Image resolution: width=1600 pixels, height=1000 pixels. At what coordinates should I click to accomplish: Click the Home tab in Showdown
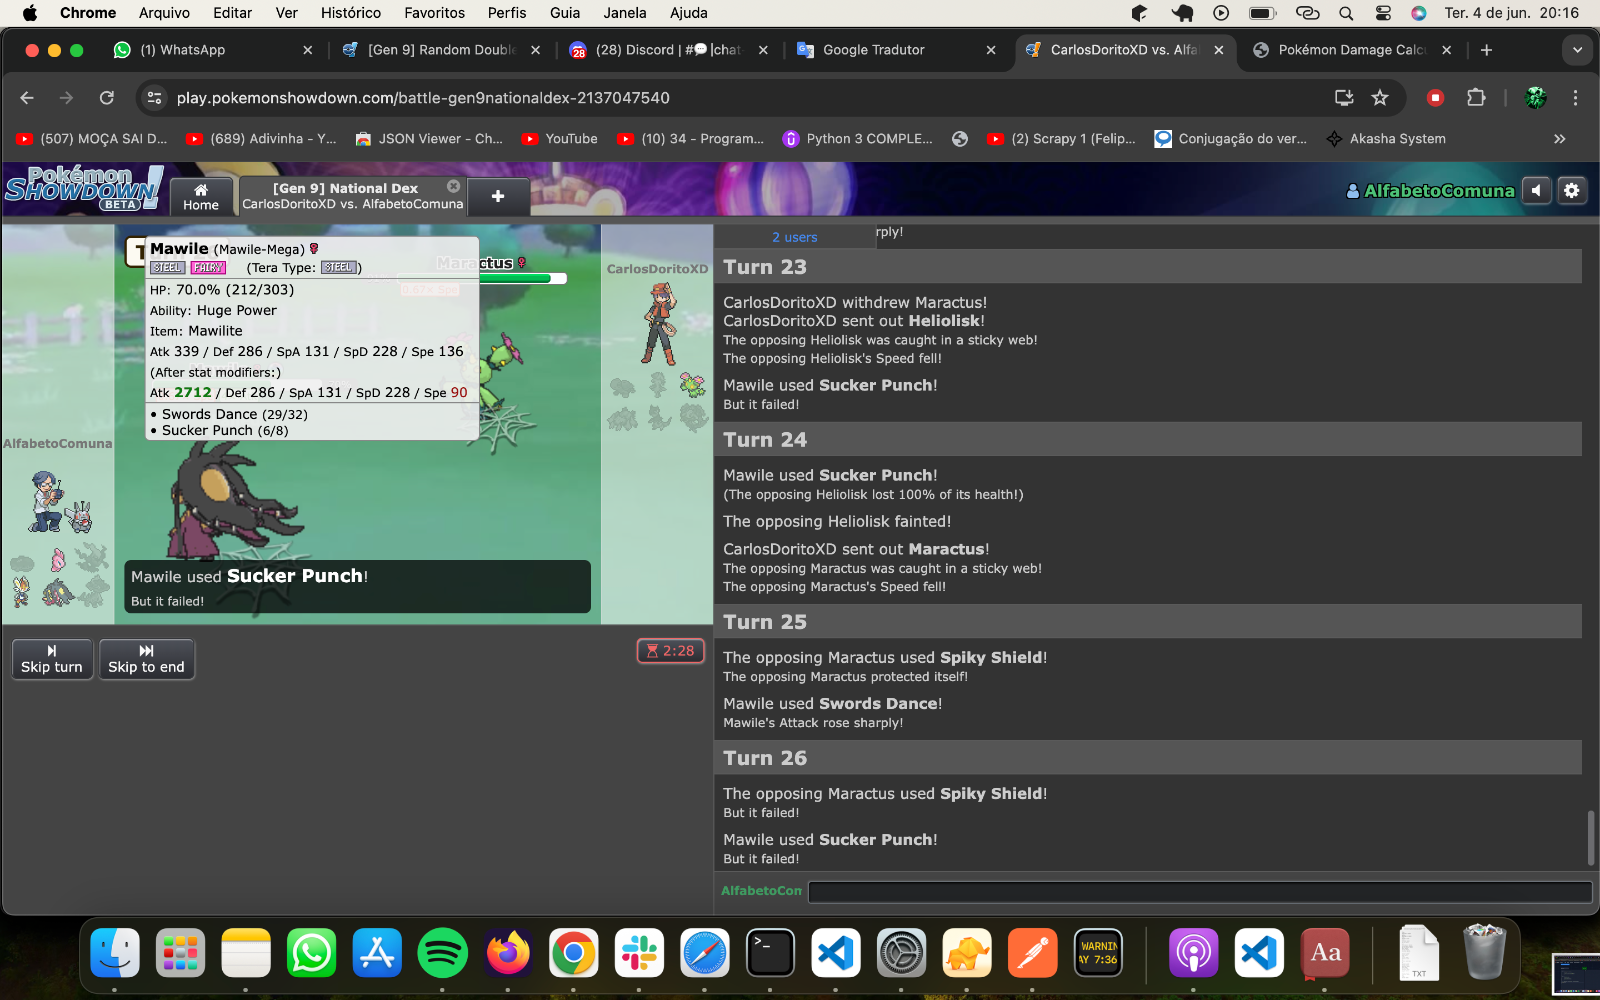click(x=201, y=196)
